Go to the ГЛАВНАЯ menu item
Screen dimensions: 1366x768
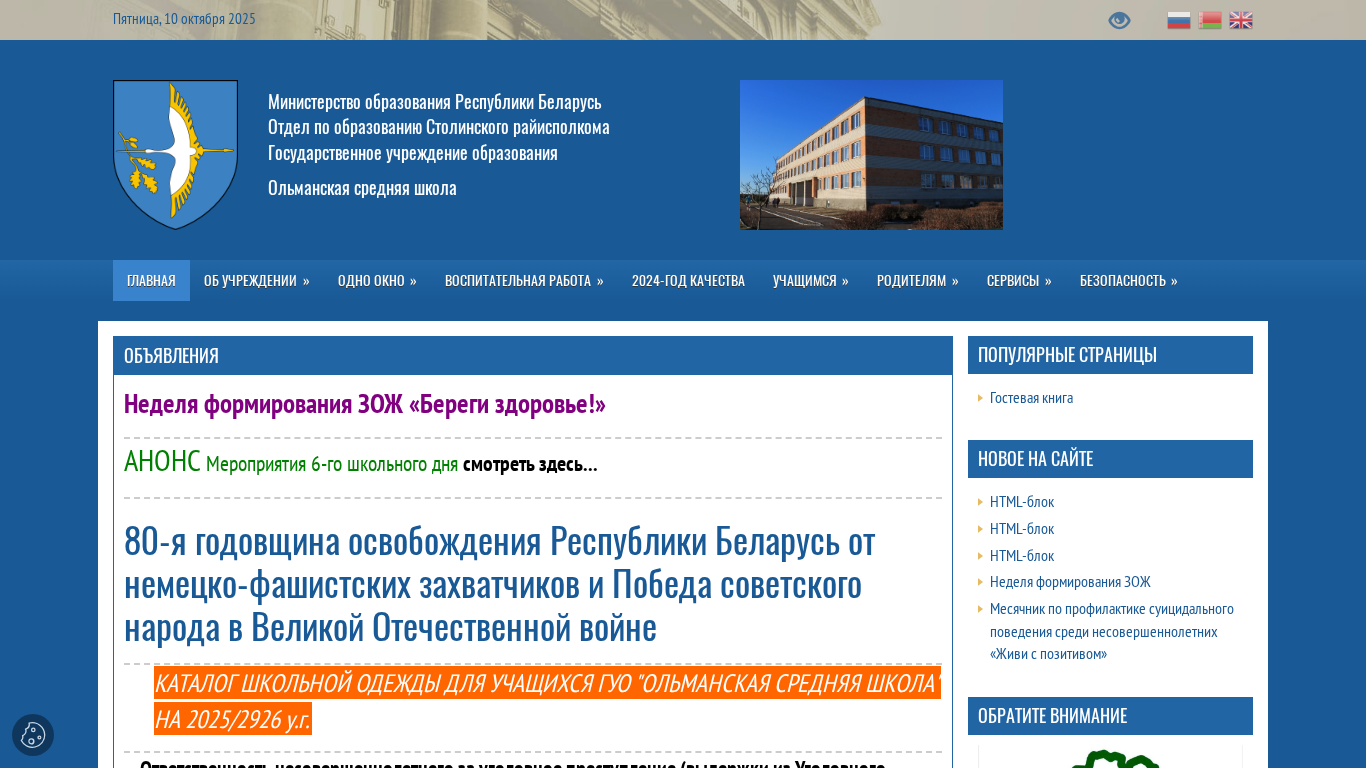click(x=151, y=281)
